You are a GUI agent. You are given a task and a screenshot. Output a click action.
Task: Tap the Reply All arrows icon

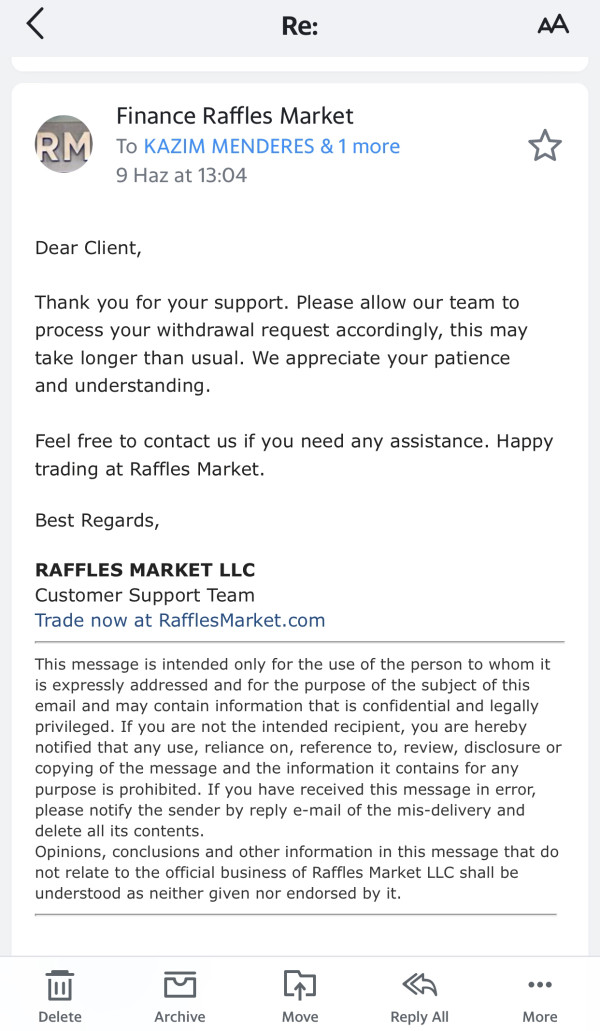coord(420,995)
